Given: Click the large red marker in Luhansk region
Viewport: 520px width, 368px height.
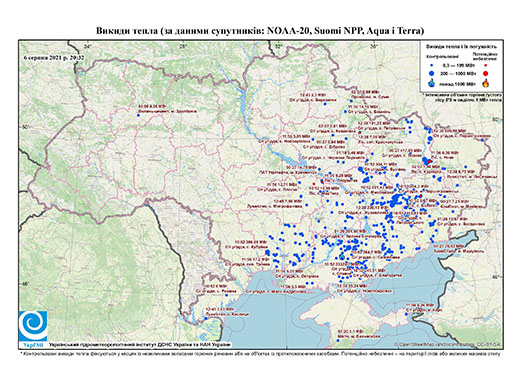Looking at the screenshot, I should (x=428, y=162).
